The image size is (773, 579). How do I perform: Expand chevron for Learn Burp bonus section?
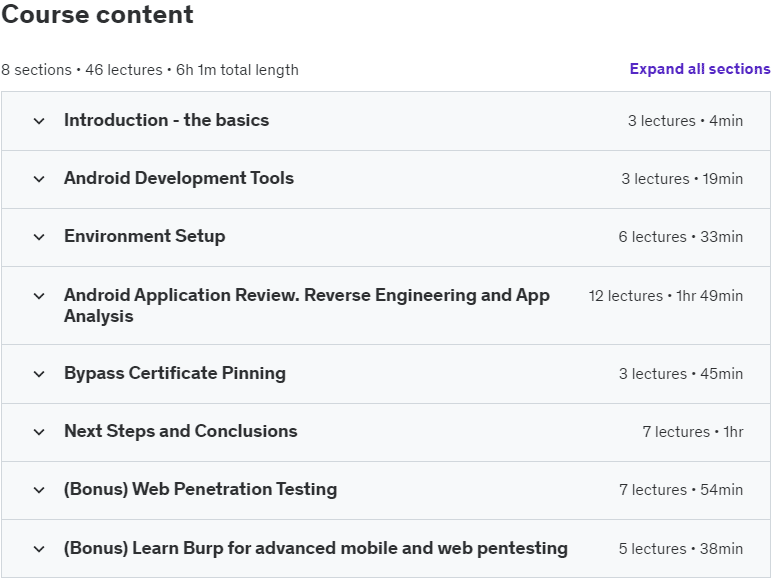[x=39, y=549]
